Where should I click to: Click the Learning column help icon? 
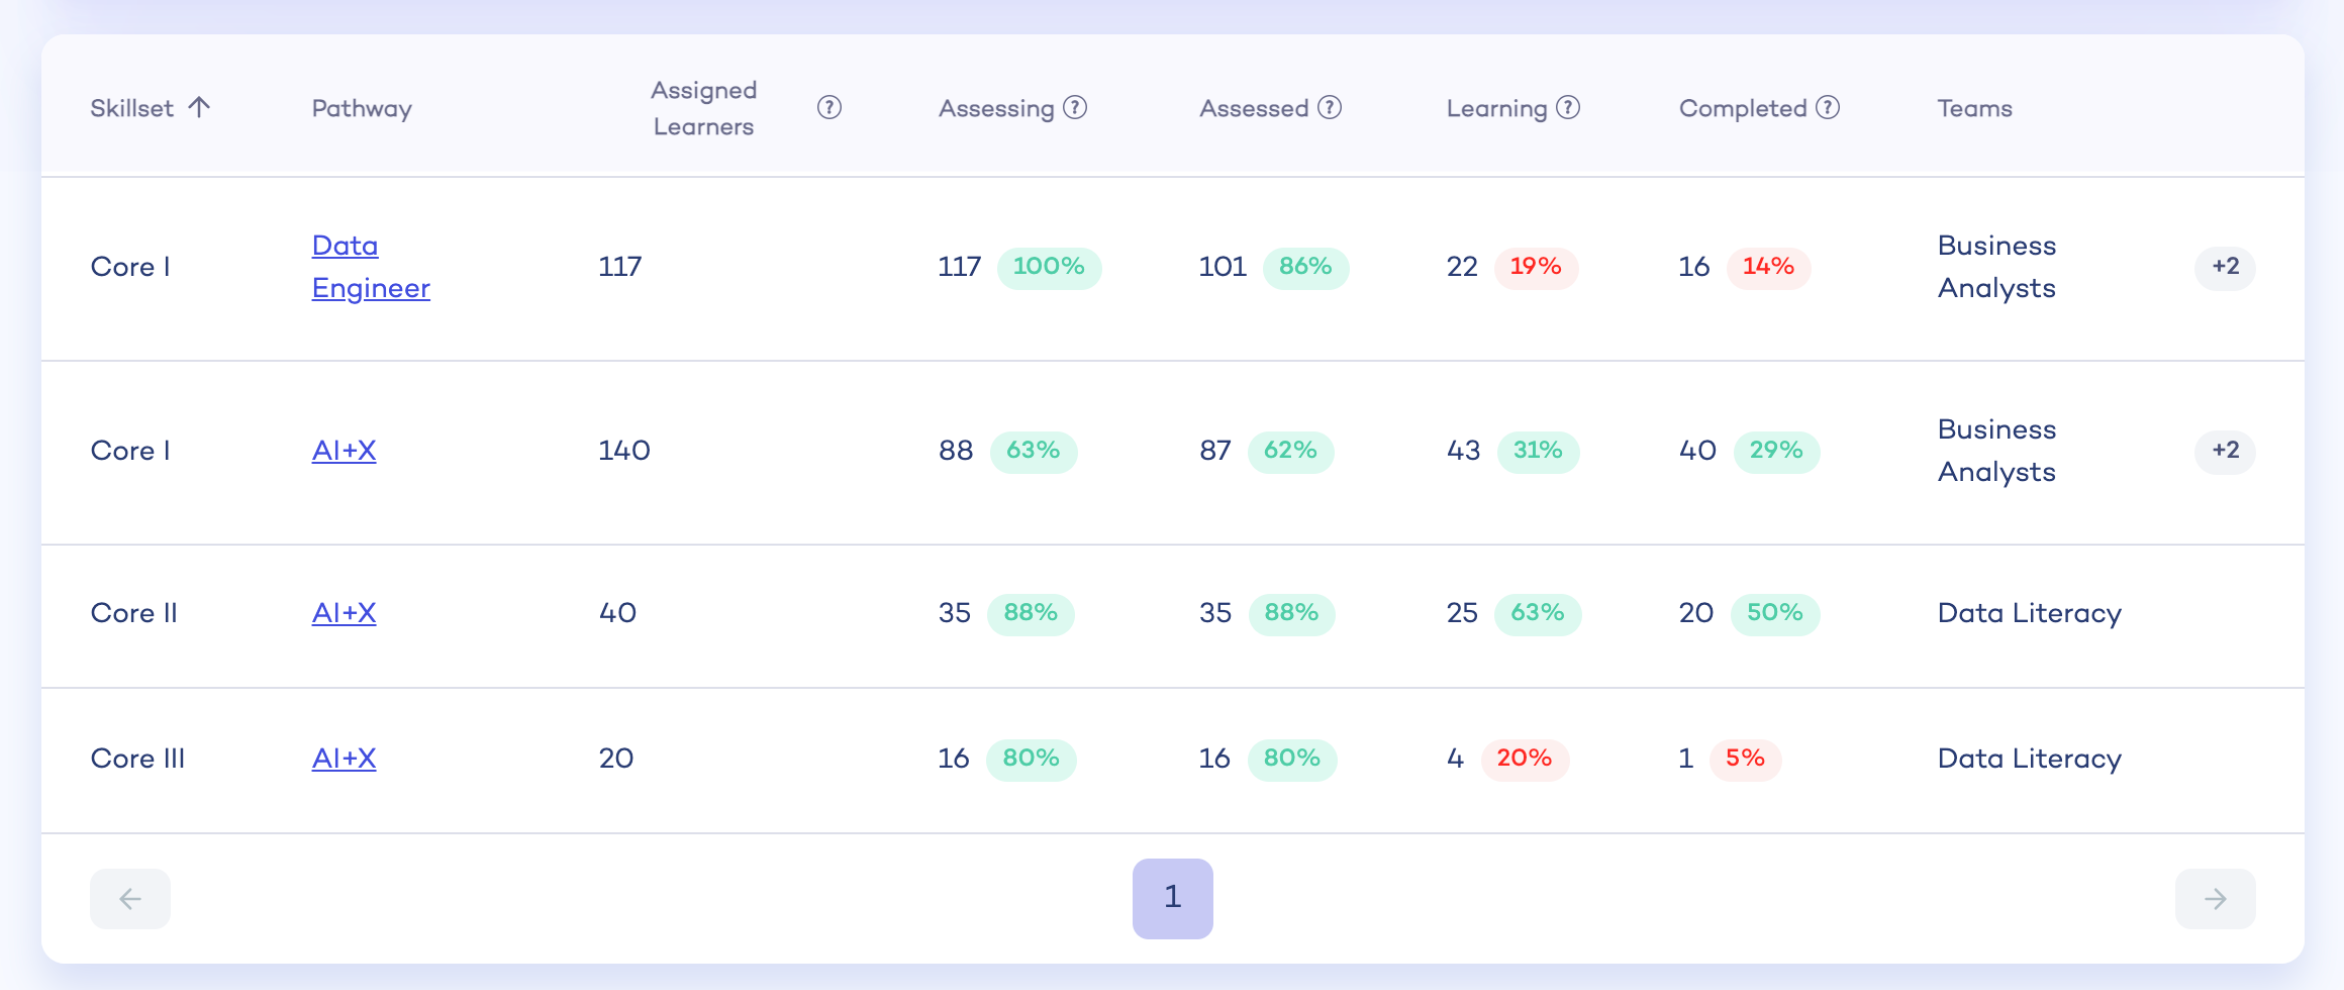(x=1566, y=107)
